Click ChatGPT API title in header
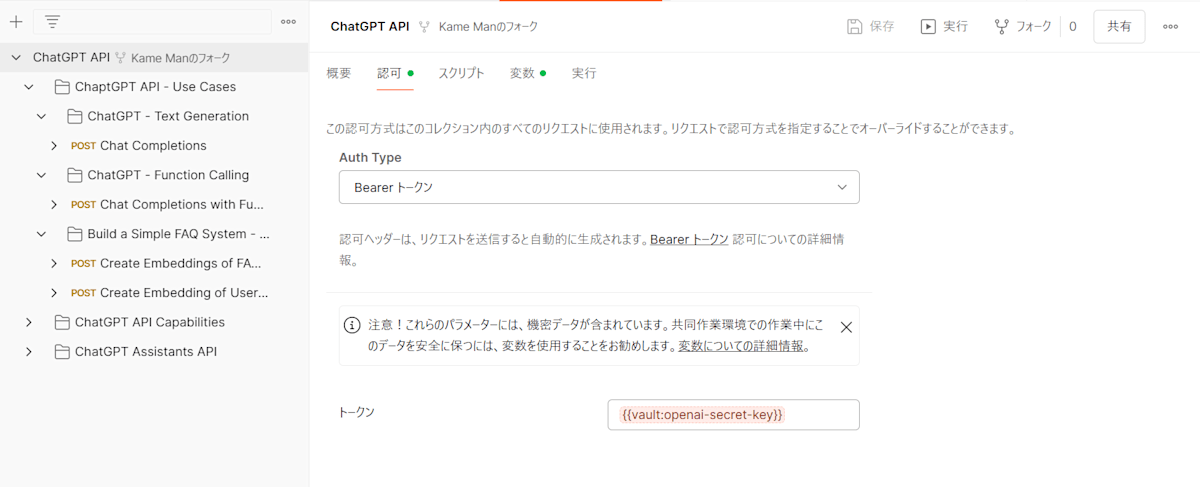The image size is (1200, 487). point(370,27)
